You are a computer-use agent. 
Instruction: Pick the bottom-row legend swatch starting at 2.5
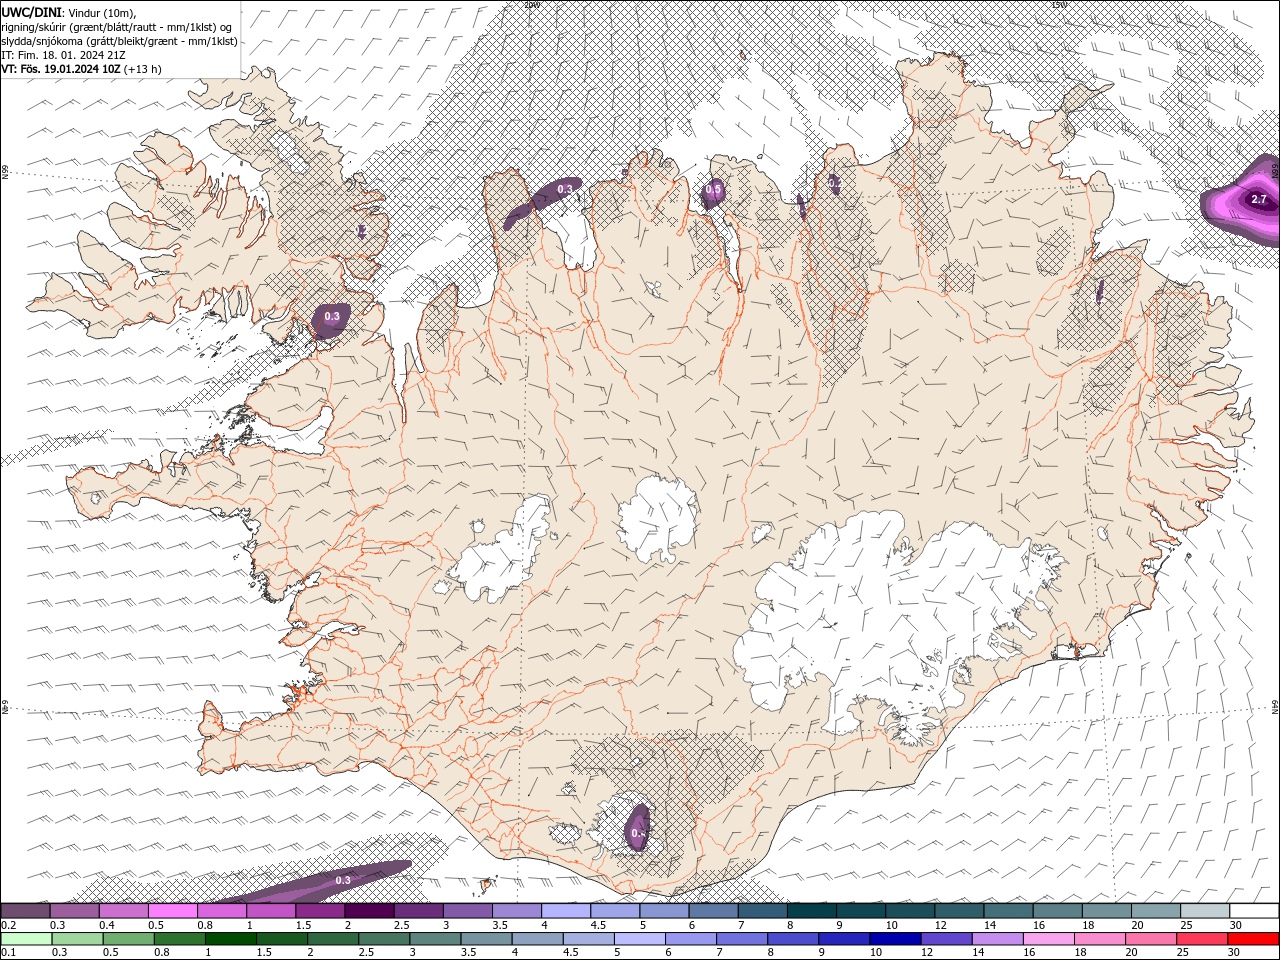(x=383, y=939)
